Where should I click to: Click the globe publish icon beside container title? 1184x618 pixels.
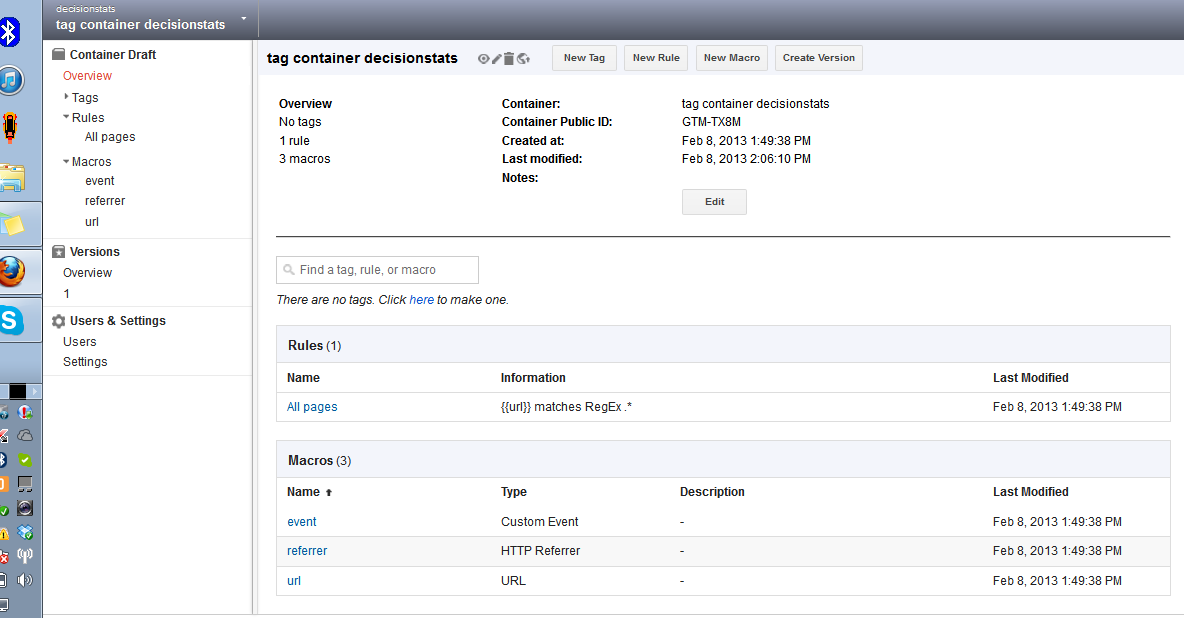523,59
